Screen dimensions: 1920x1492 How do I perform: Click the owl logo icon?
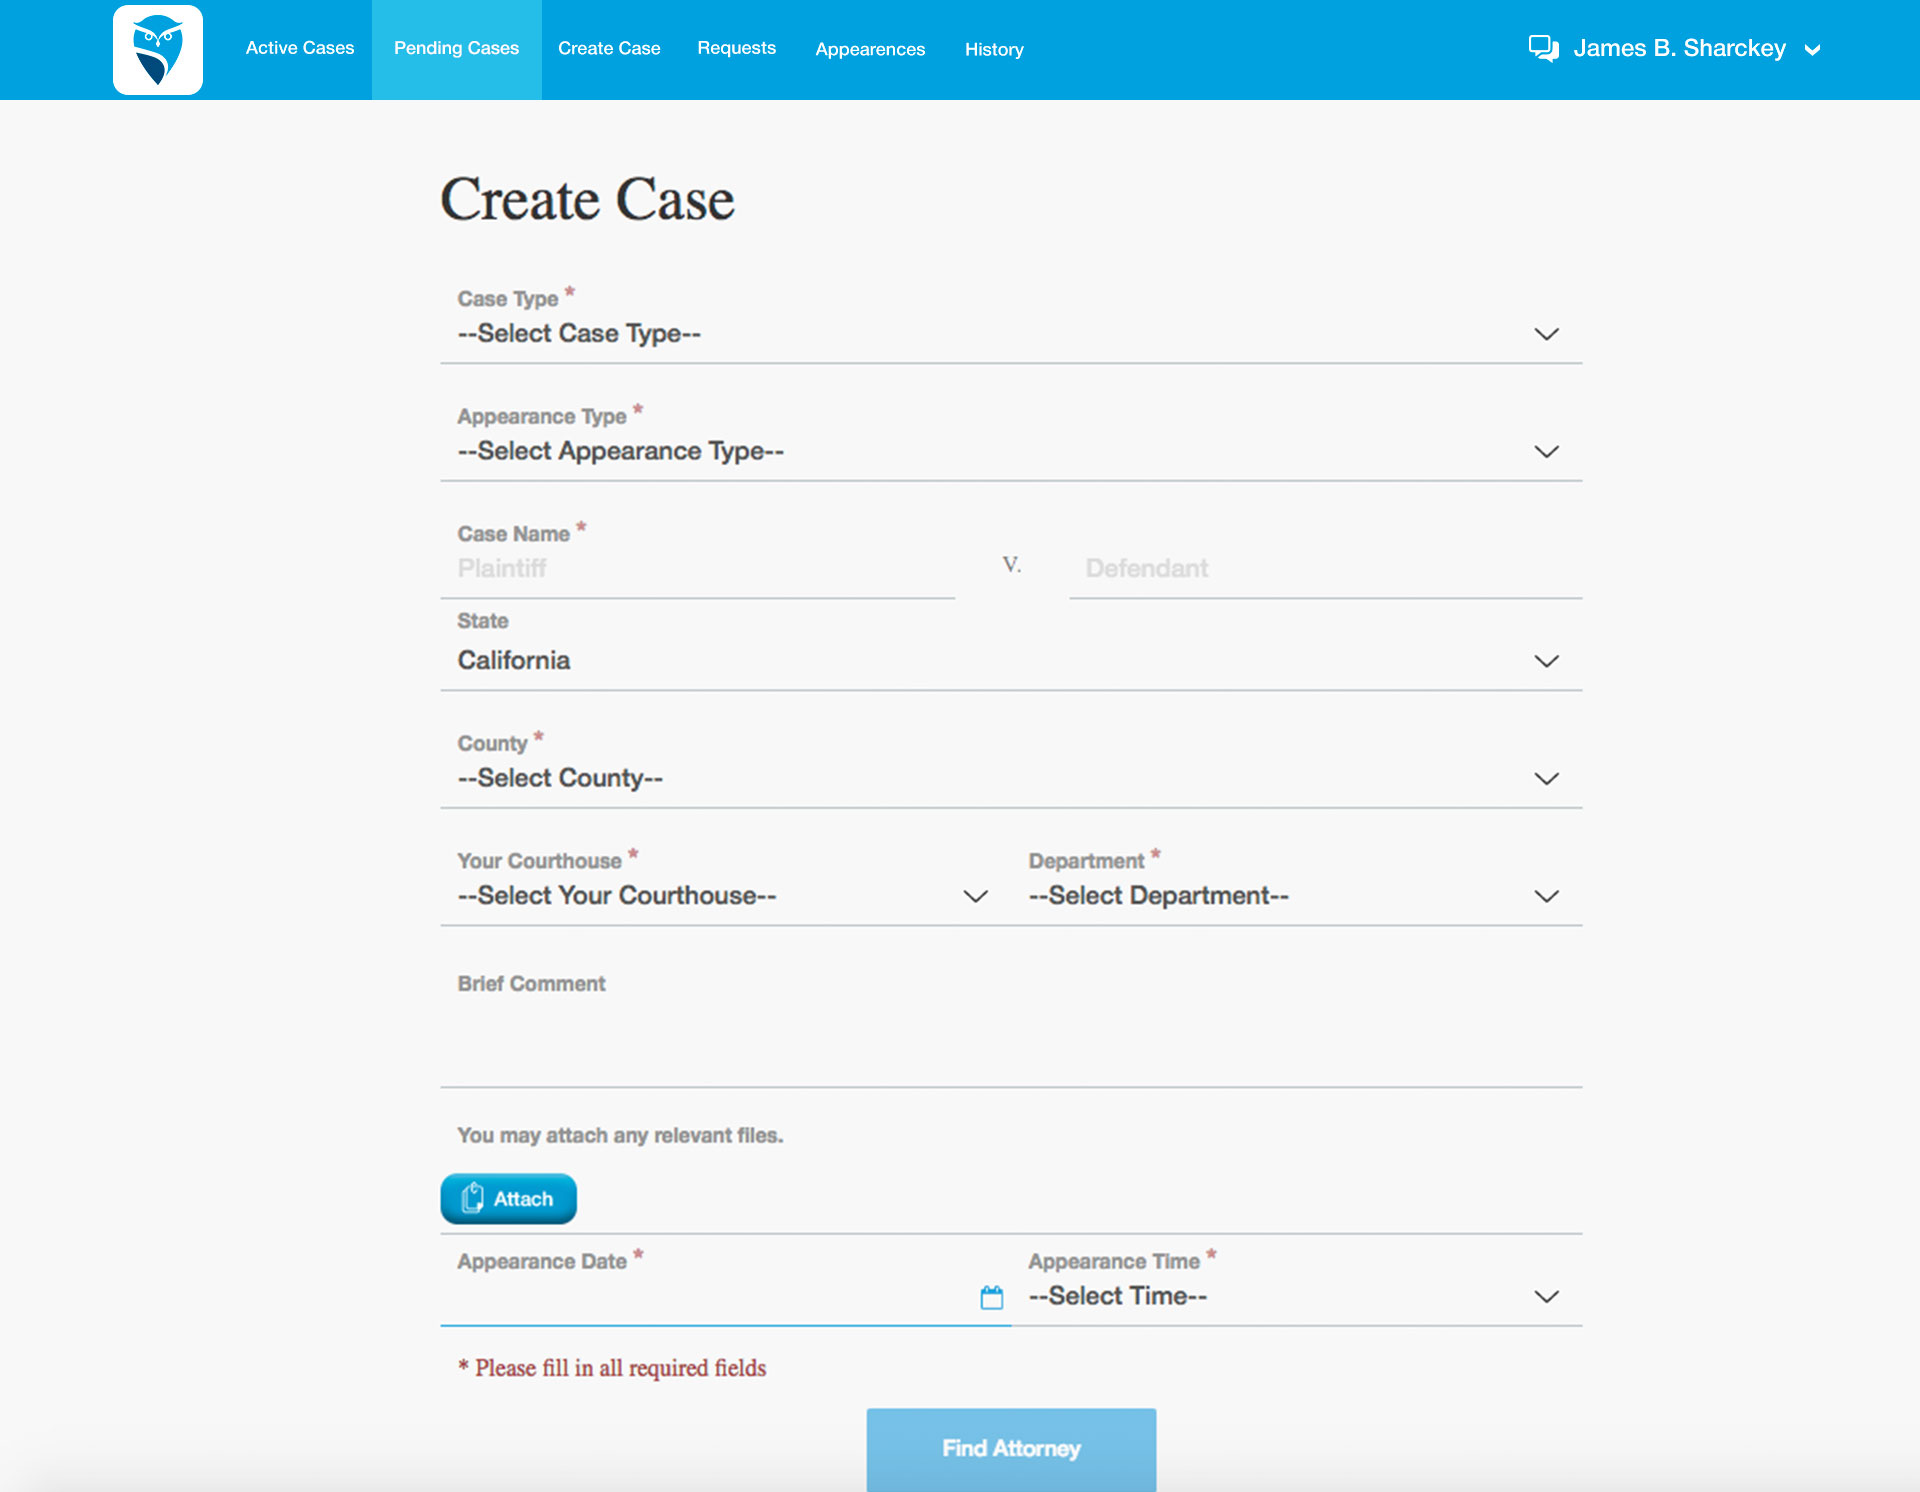pos(158,50)
